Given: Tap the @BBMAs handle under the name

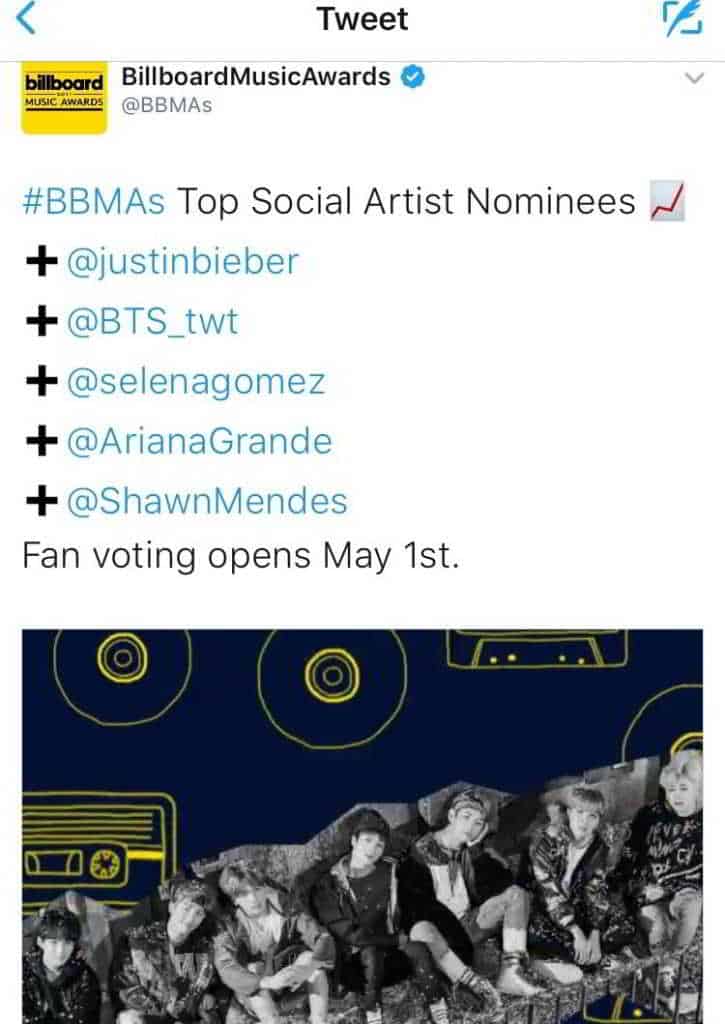Looking at the screenshot, I should click(166, 105).
